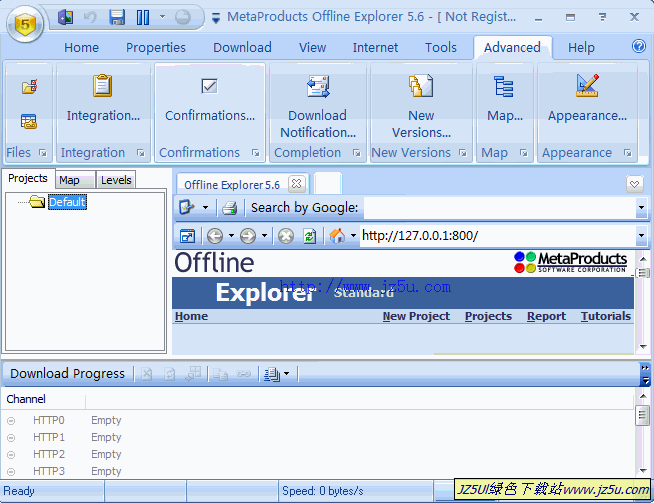Expand the Map group dialog launcher

523,153
